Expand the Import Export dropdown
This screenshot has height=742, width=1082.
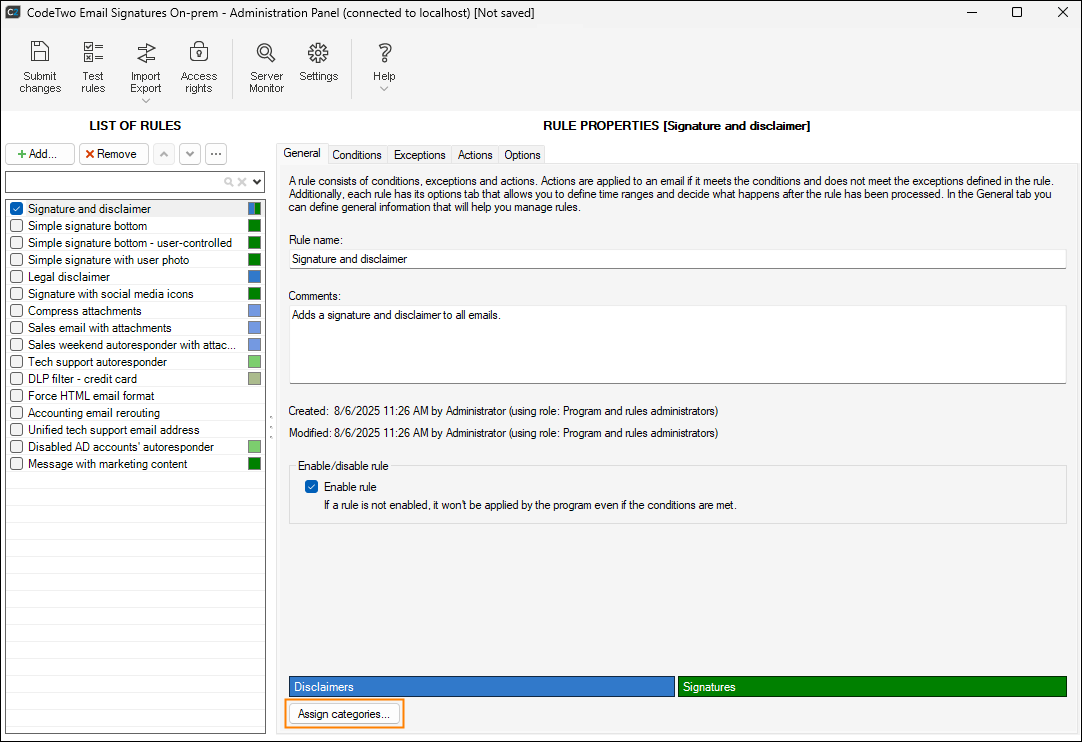tap(146, 100)
